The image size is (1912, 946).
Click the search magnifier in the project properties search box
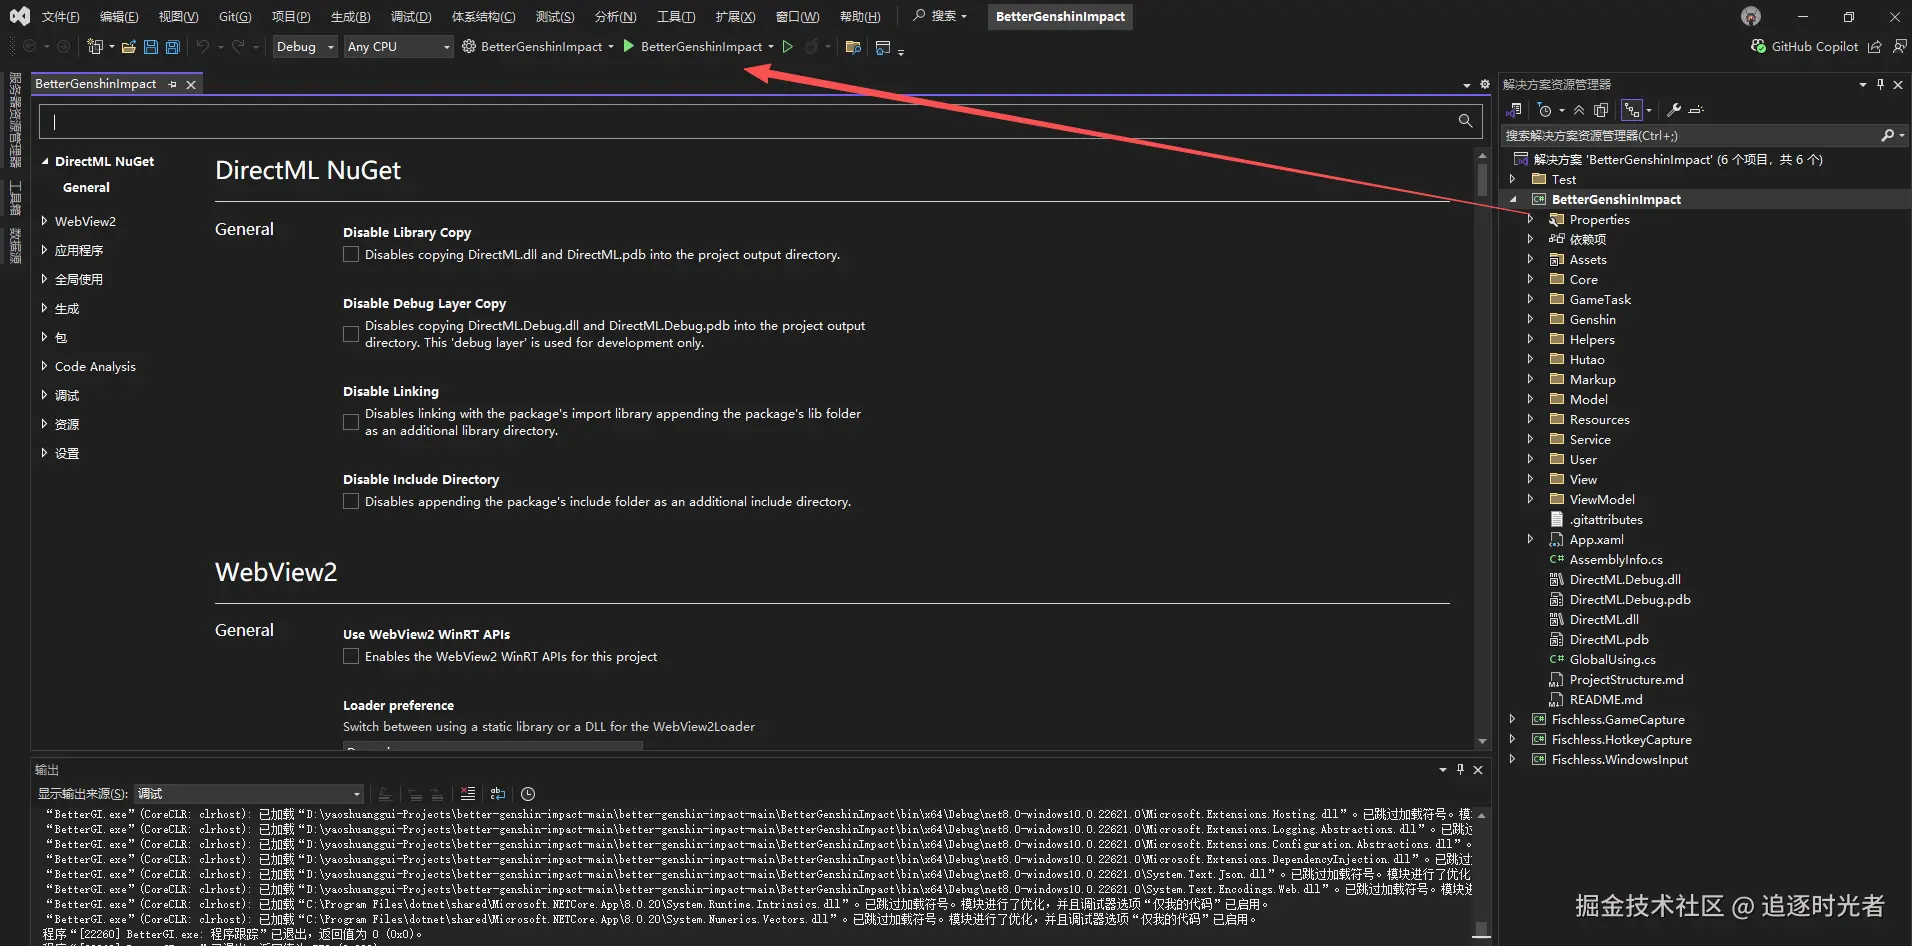tap(1465, 121)
